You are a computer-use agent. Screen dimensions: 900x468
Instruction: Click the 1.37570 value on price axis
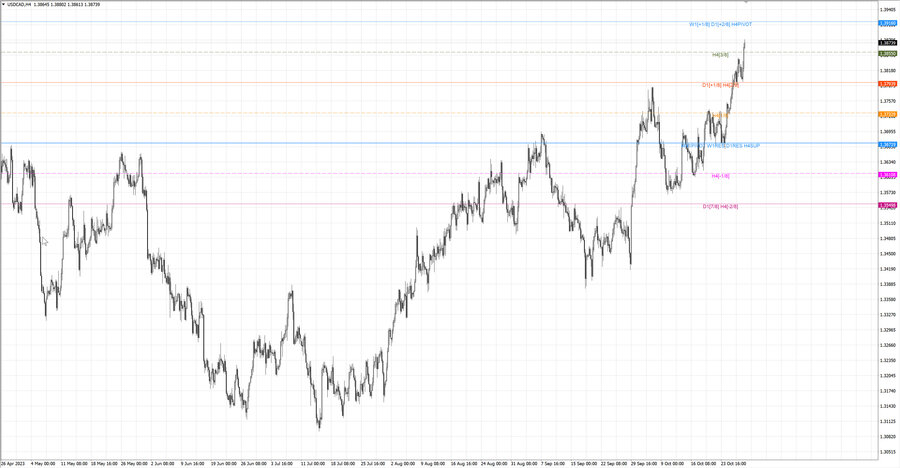[888, 101]
